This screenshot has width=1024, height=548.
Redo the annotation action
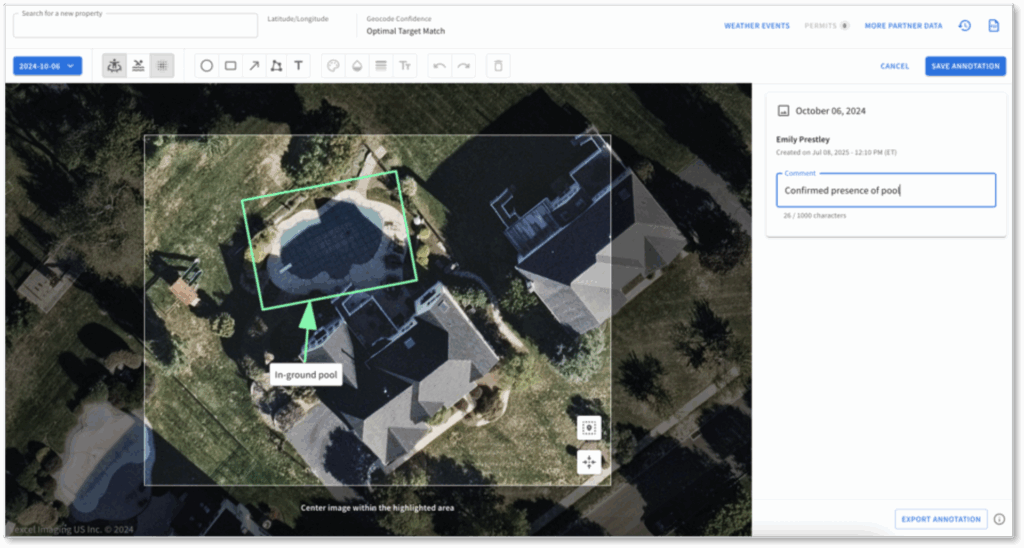pos(462,66)
